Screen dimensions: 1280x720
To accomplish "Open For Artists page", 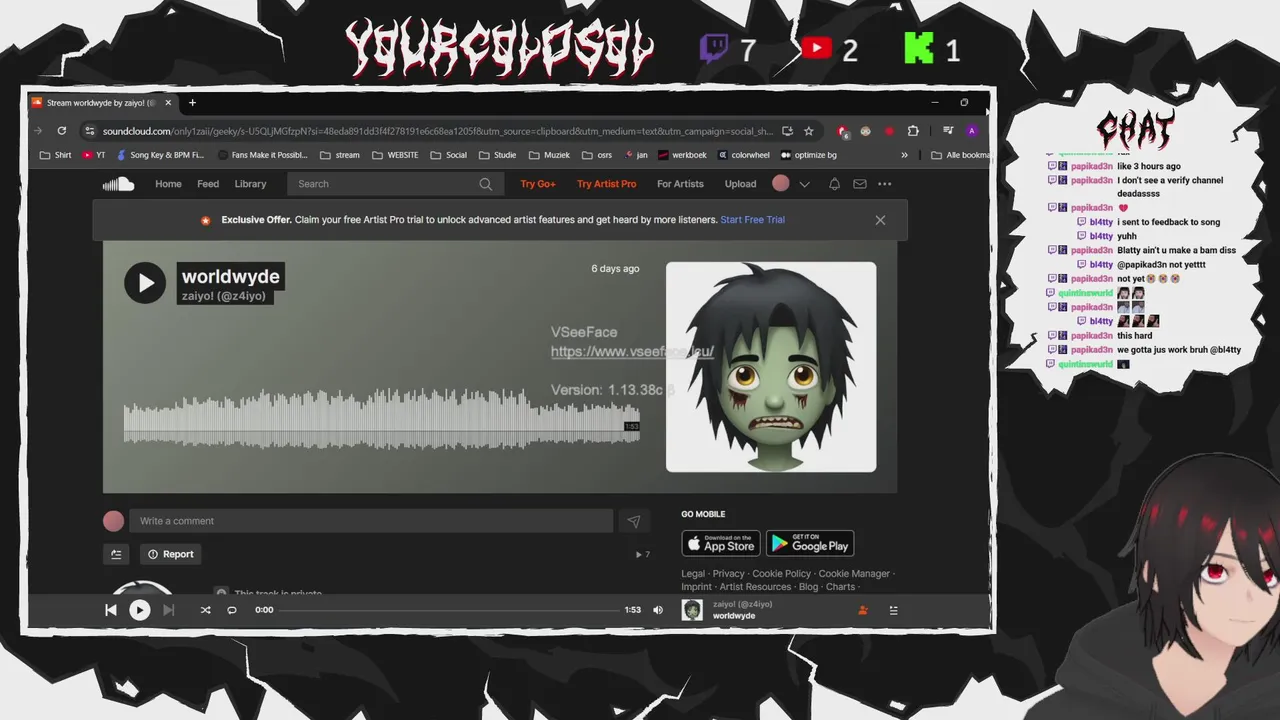I will pos(680,184).
